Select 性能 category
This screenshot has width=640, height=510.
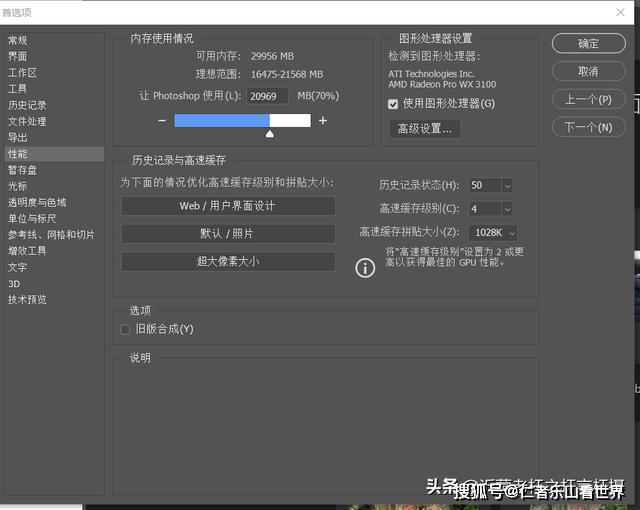[x=55, y=154]
